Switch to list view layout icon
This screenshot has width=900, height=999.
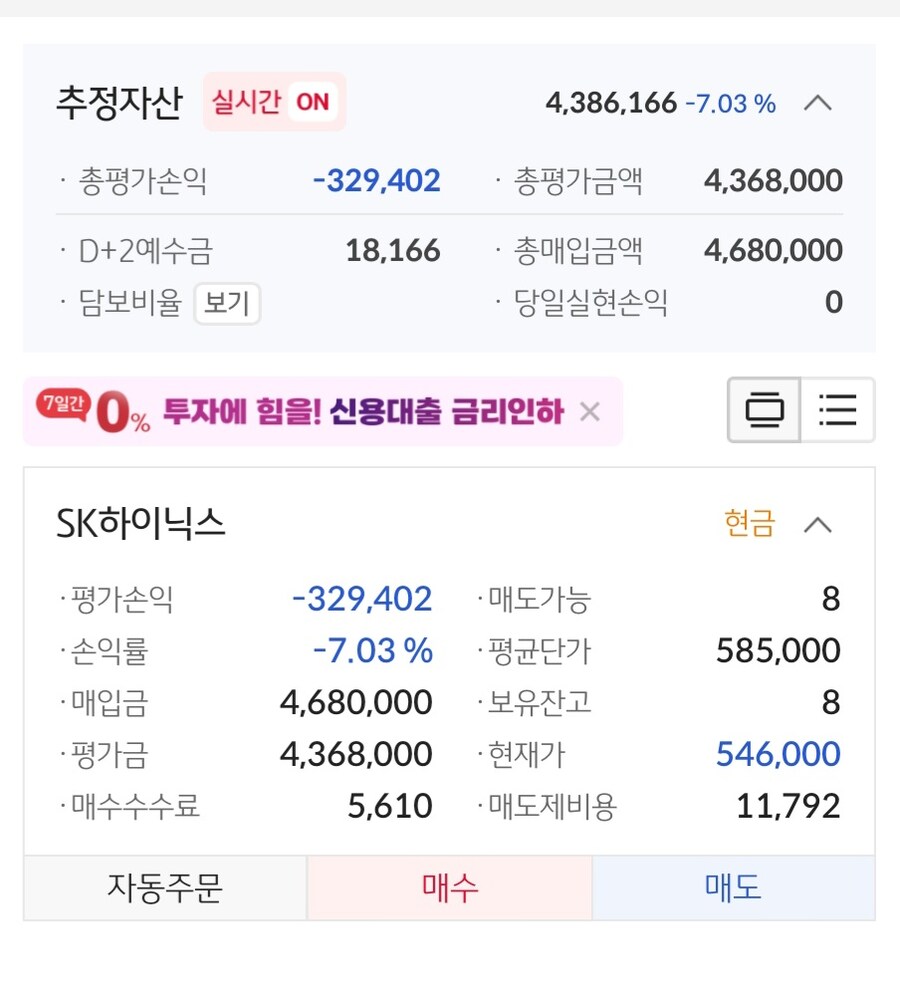click(x=838, y=410)
